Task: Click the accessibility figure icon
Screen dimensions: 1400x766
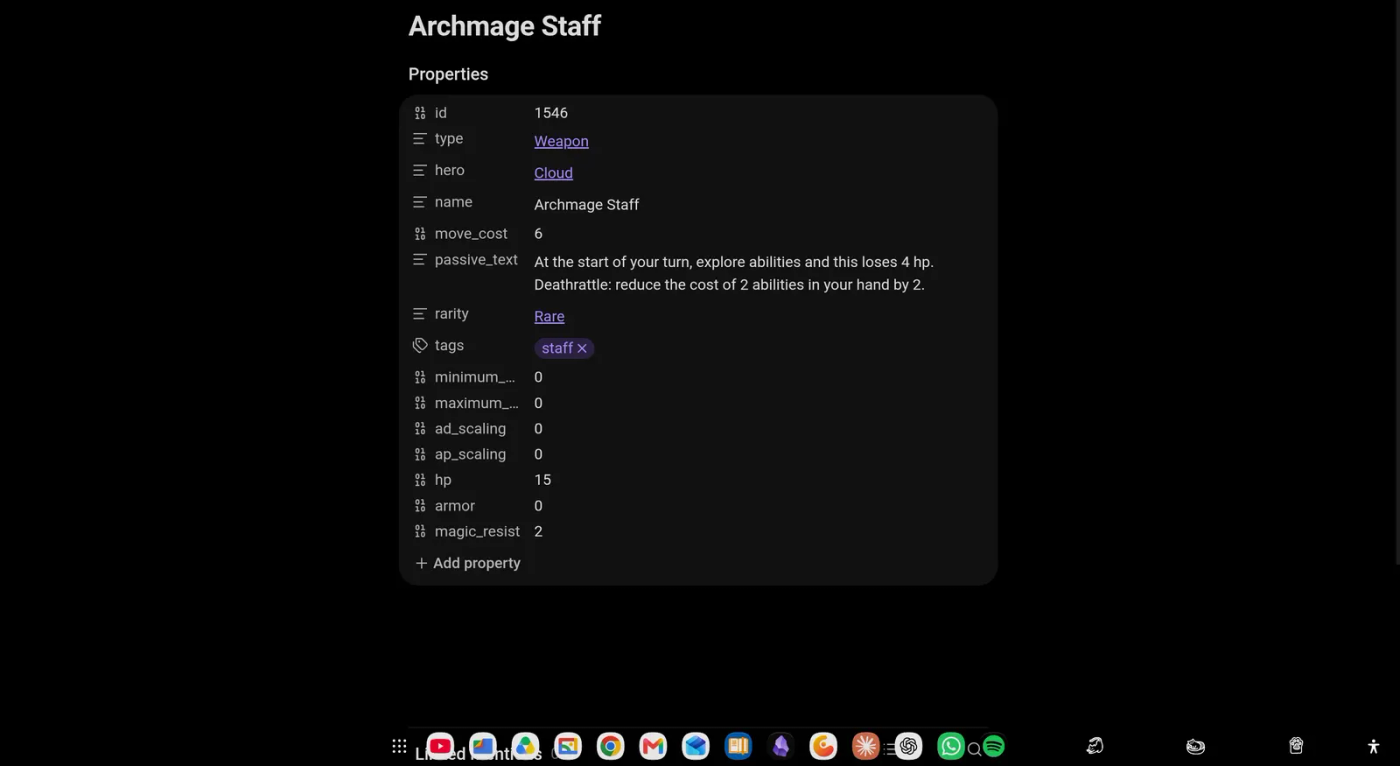Action: 1373,746
